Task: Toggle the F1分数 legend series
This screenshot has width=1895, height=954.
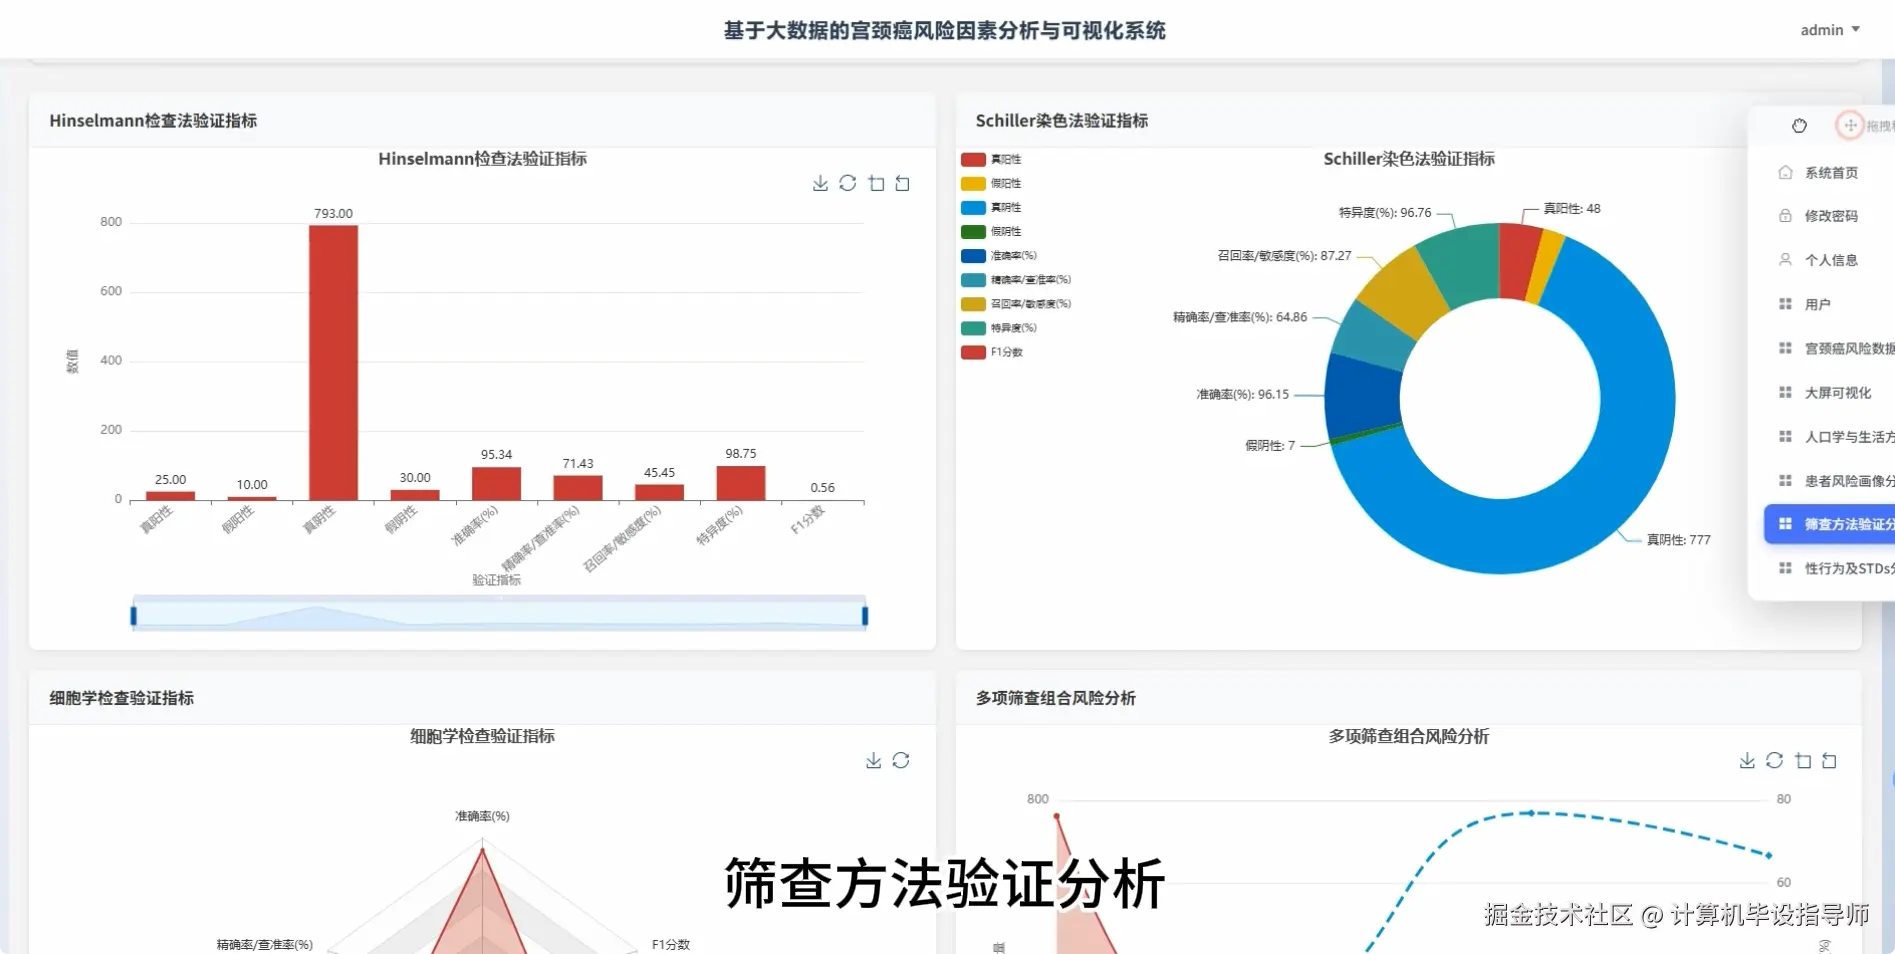Action: click(x=992, y=352)
